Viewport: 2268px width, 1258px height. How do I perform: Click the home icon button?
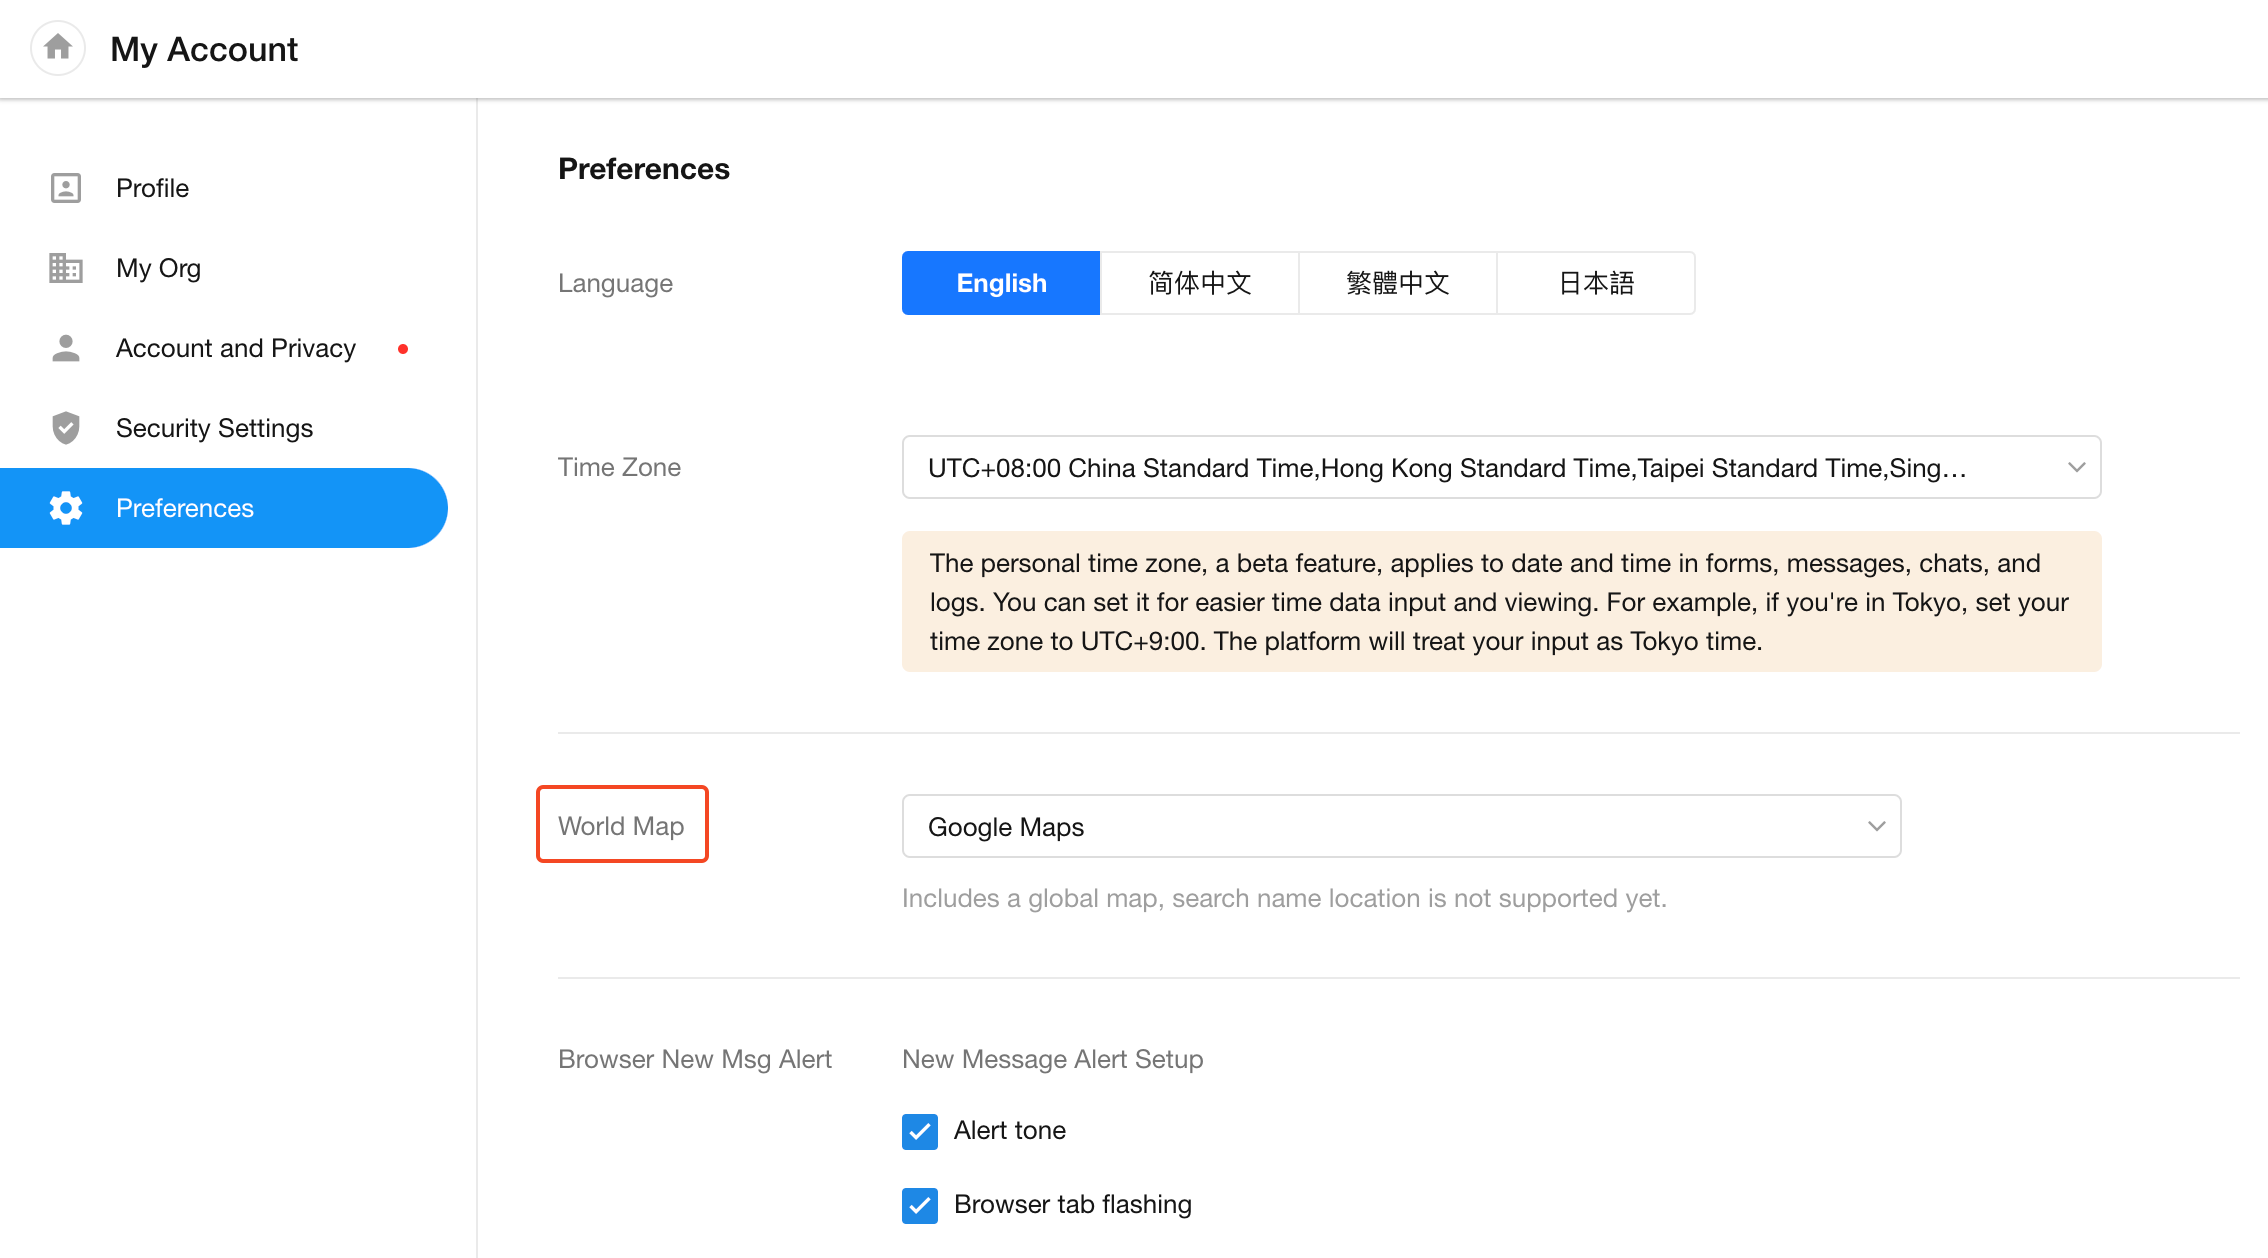pos(58,47)
